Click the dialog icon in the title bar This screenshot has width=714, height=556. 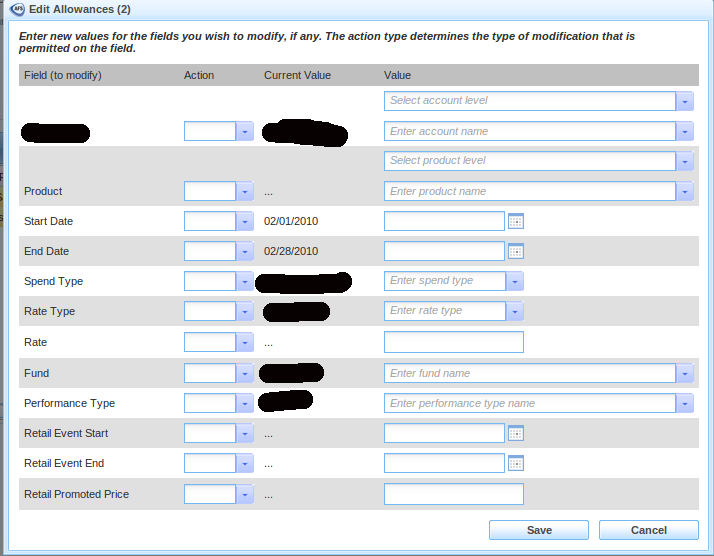click(17, 9)
